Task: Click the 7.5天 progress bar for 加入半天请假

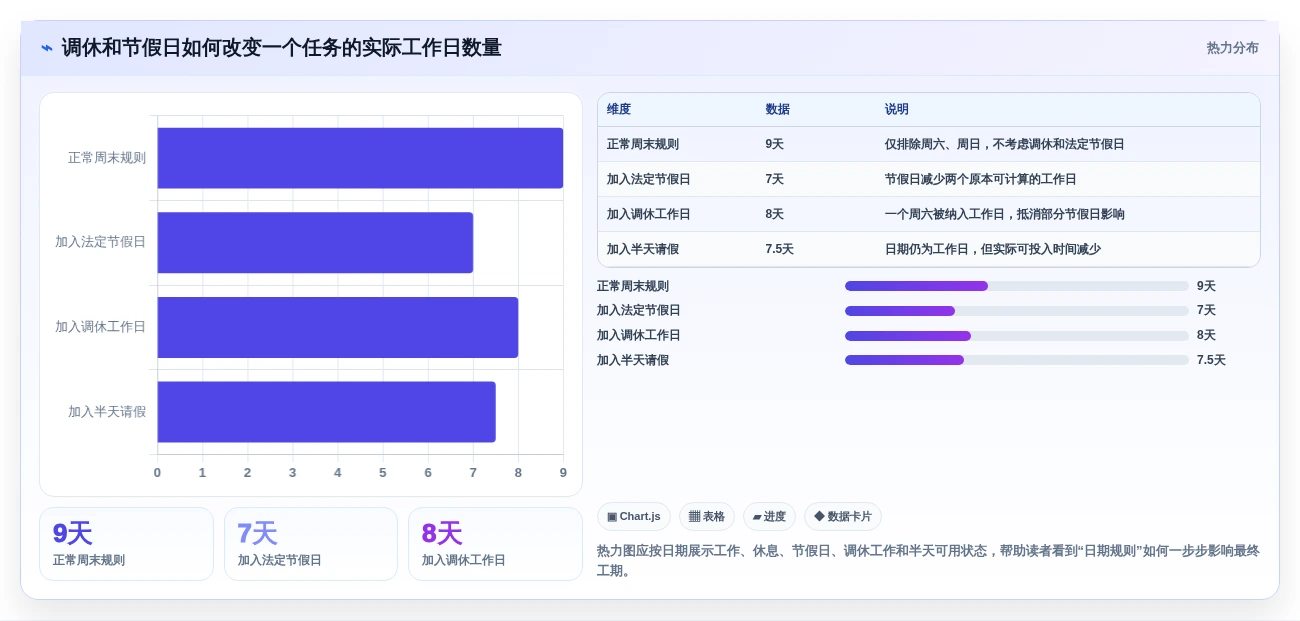Action: (1017, 360)
